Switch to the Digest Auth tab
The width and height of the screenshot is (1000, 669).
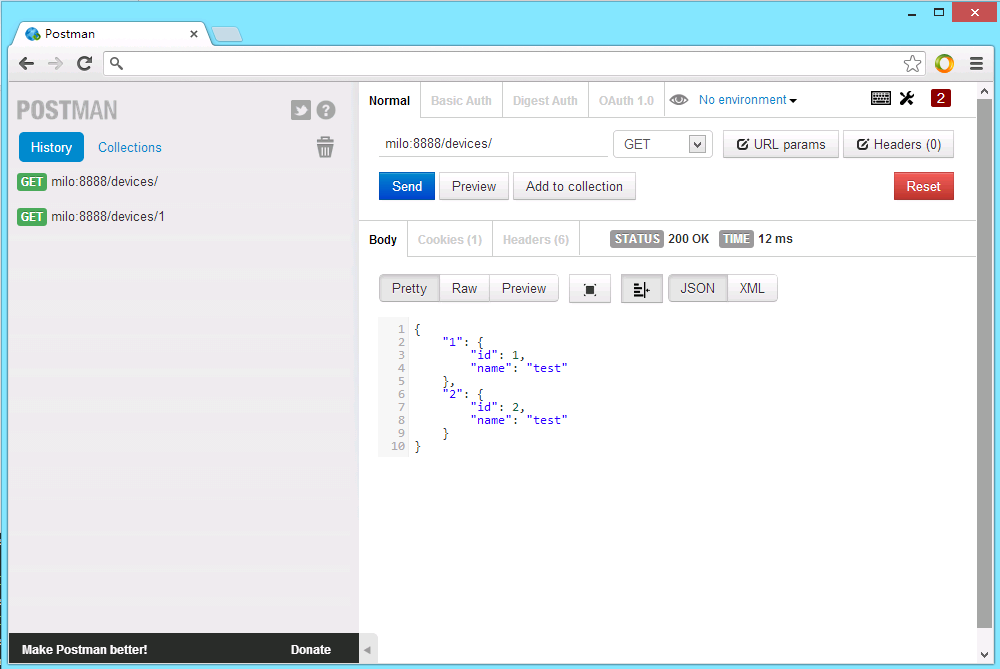pos(545,101)
